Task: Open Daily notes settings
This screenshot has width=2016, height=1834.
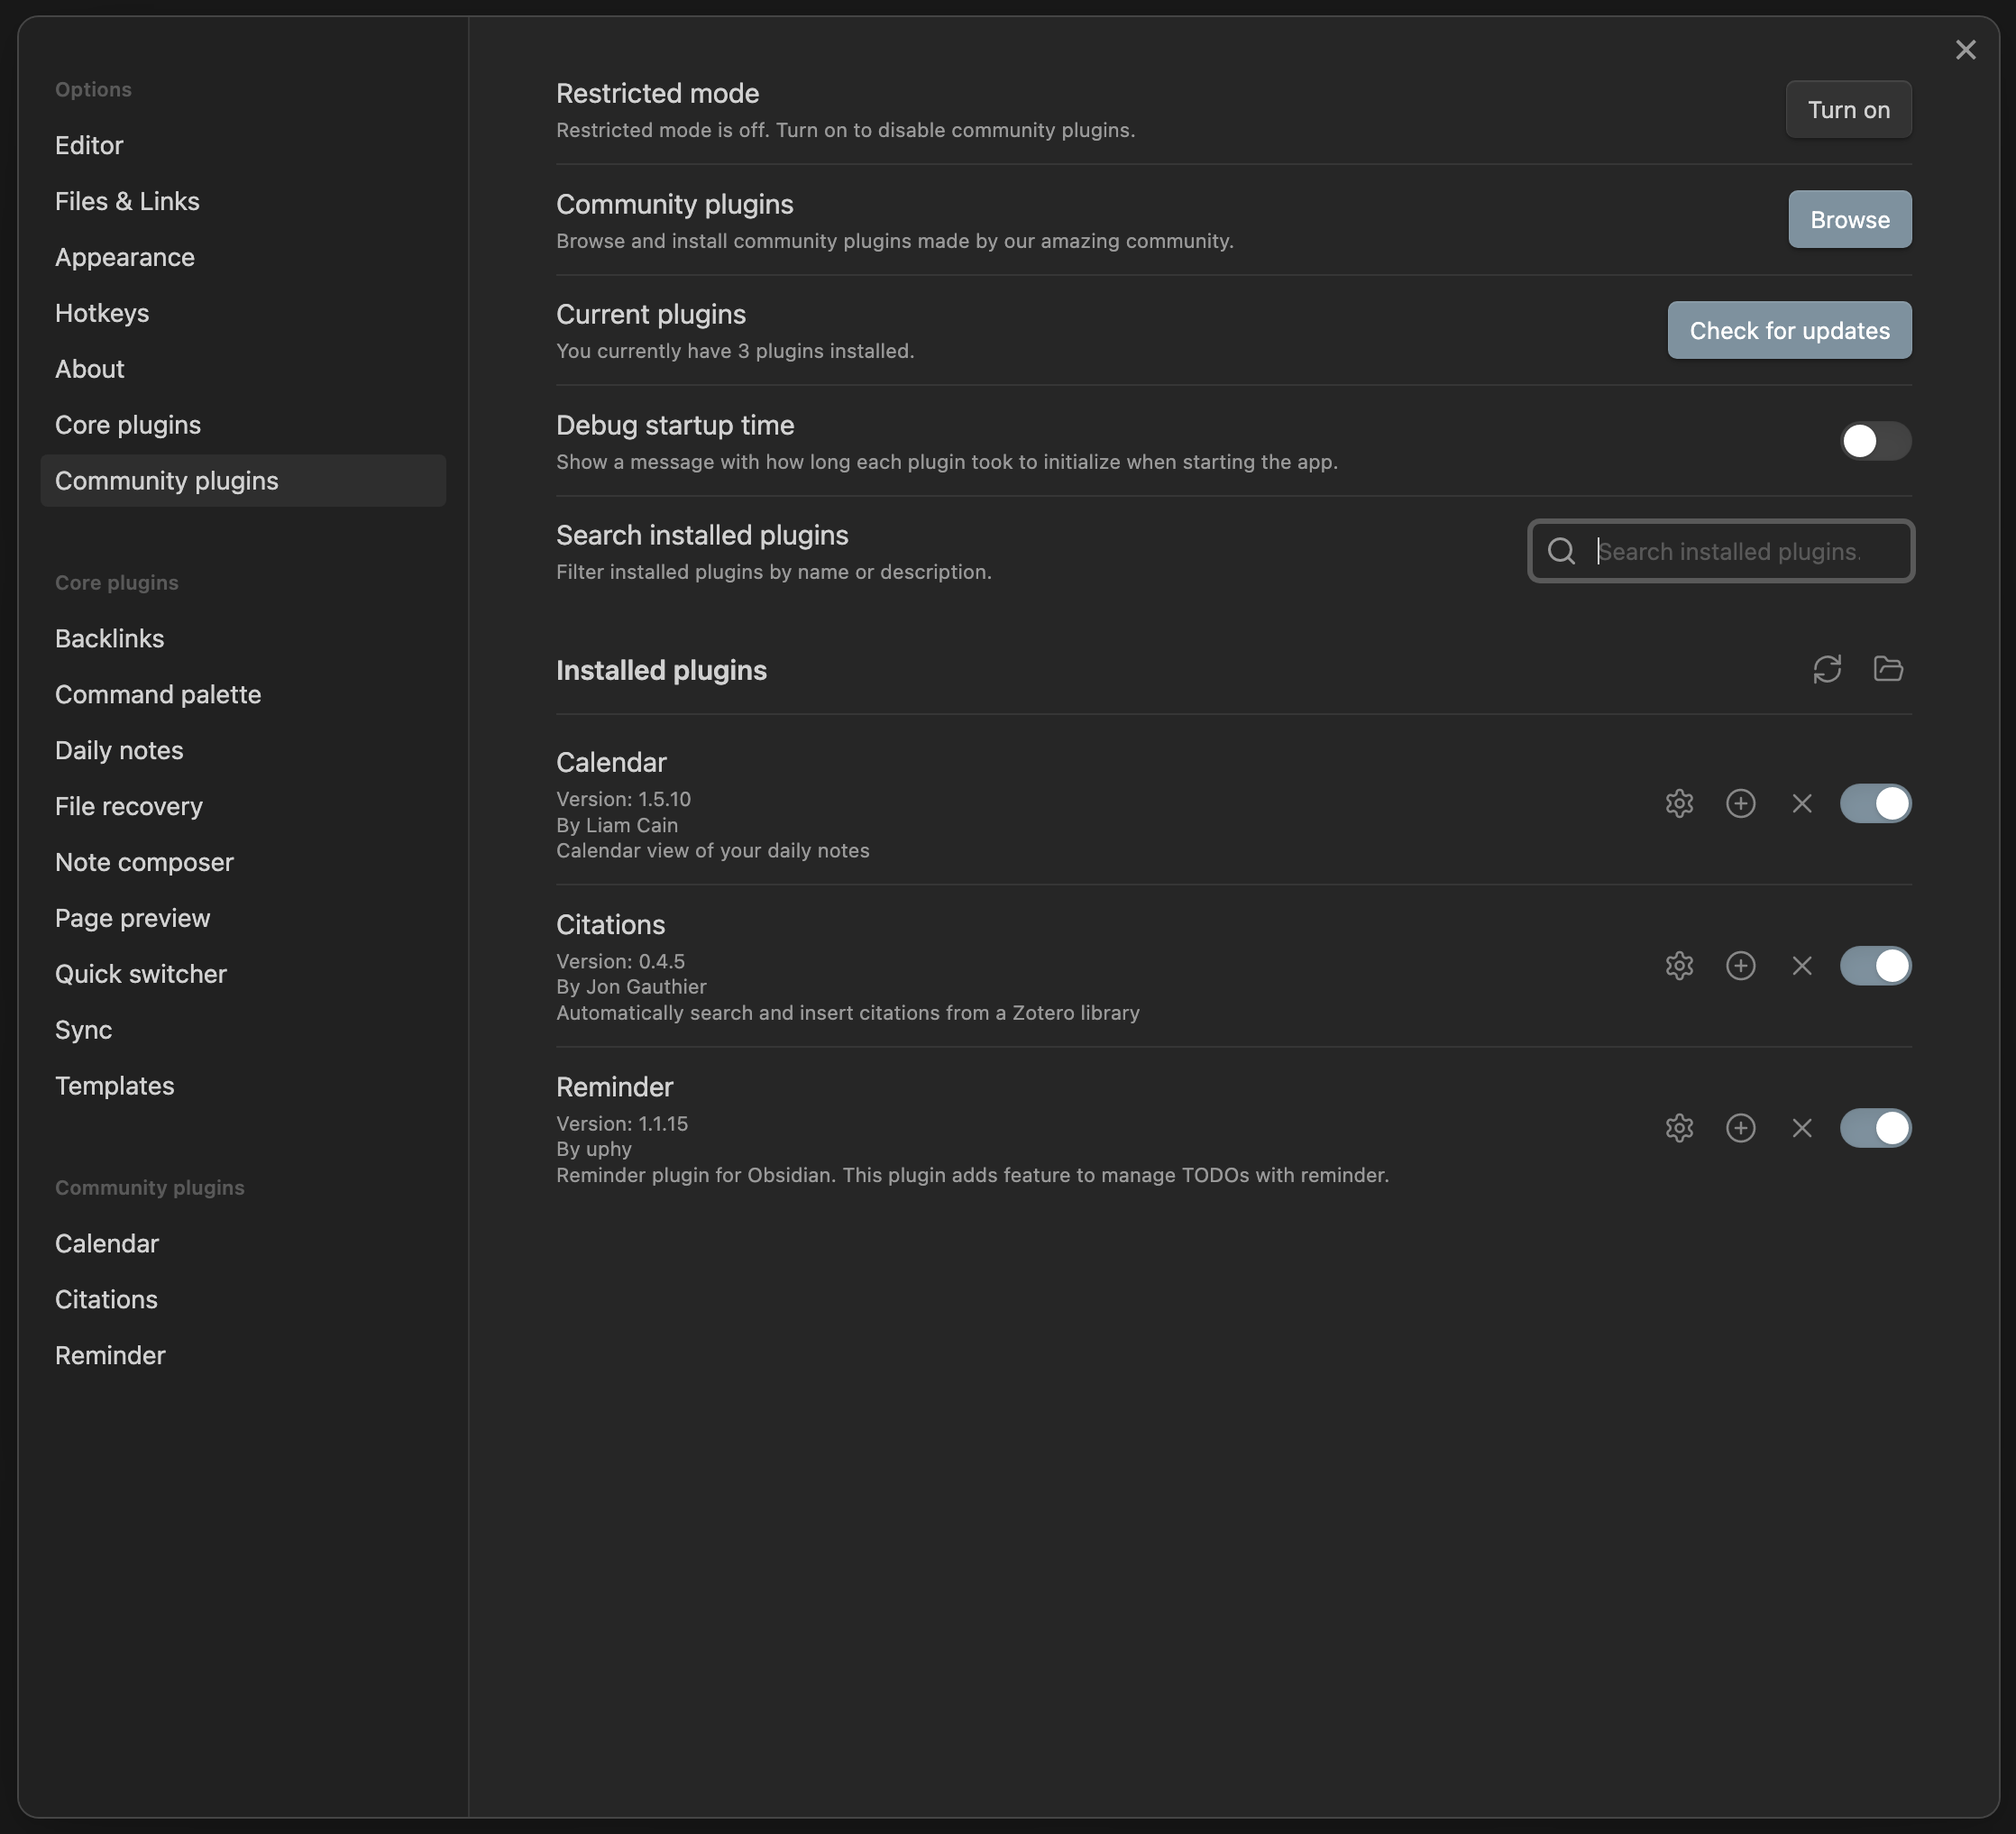Action: click(243, 750)
